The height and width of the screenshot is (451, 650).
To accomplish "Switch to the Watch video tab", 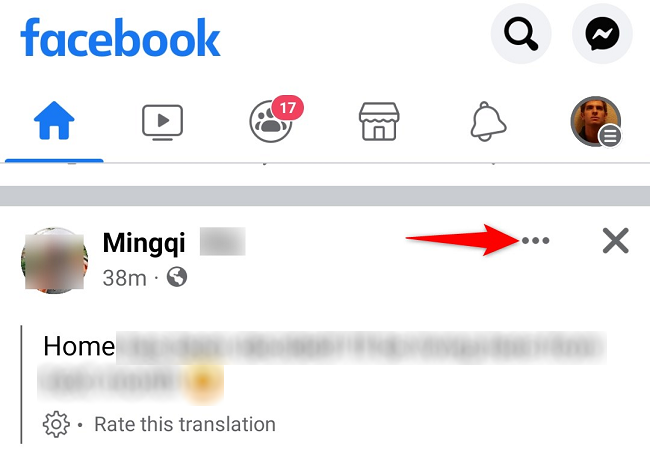I will [162, 122].
